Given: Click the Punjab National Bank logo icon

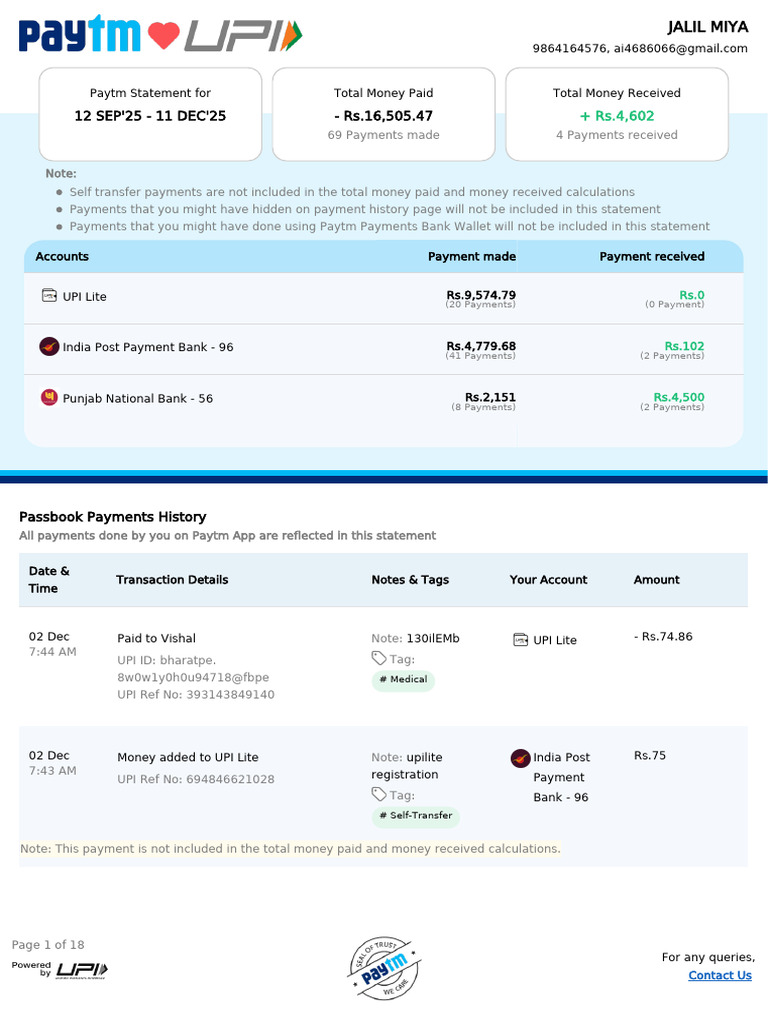Looking at the screenshot, I should pyautogui.click(x=49, y=397).
